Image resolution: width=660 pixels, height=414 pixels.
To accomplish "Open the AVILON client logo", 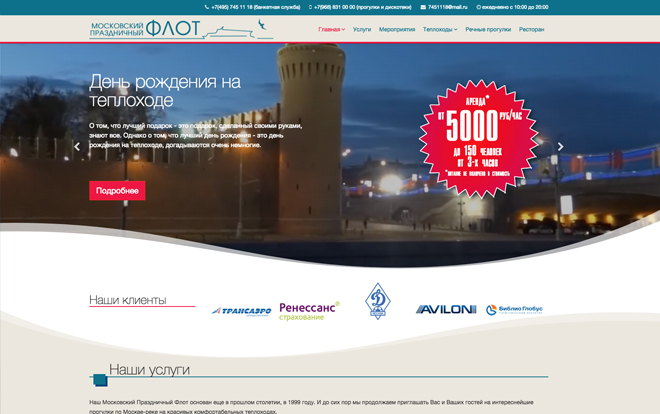I will [446, 309].
